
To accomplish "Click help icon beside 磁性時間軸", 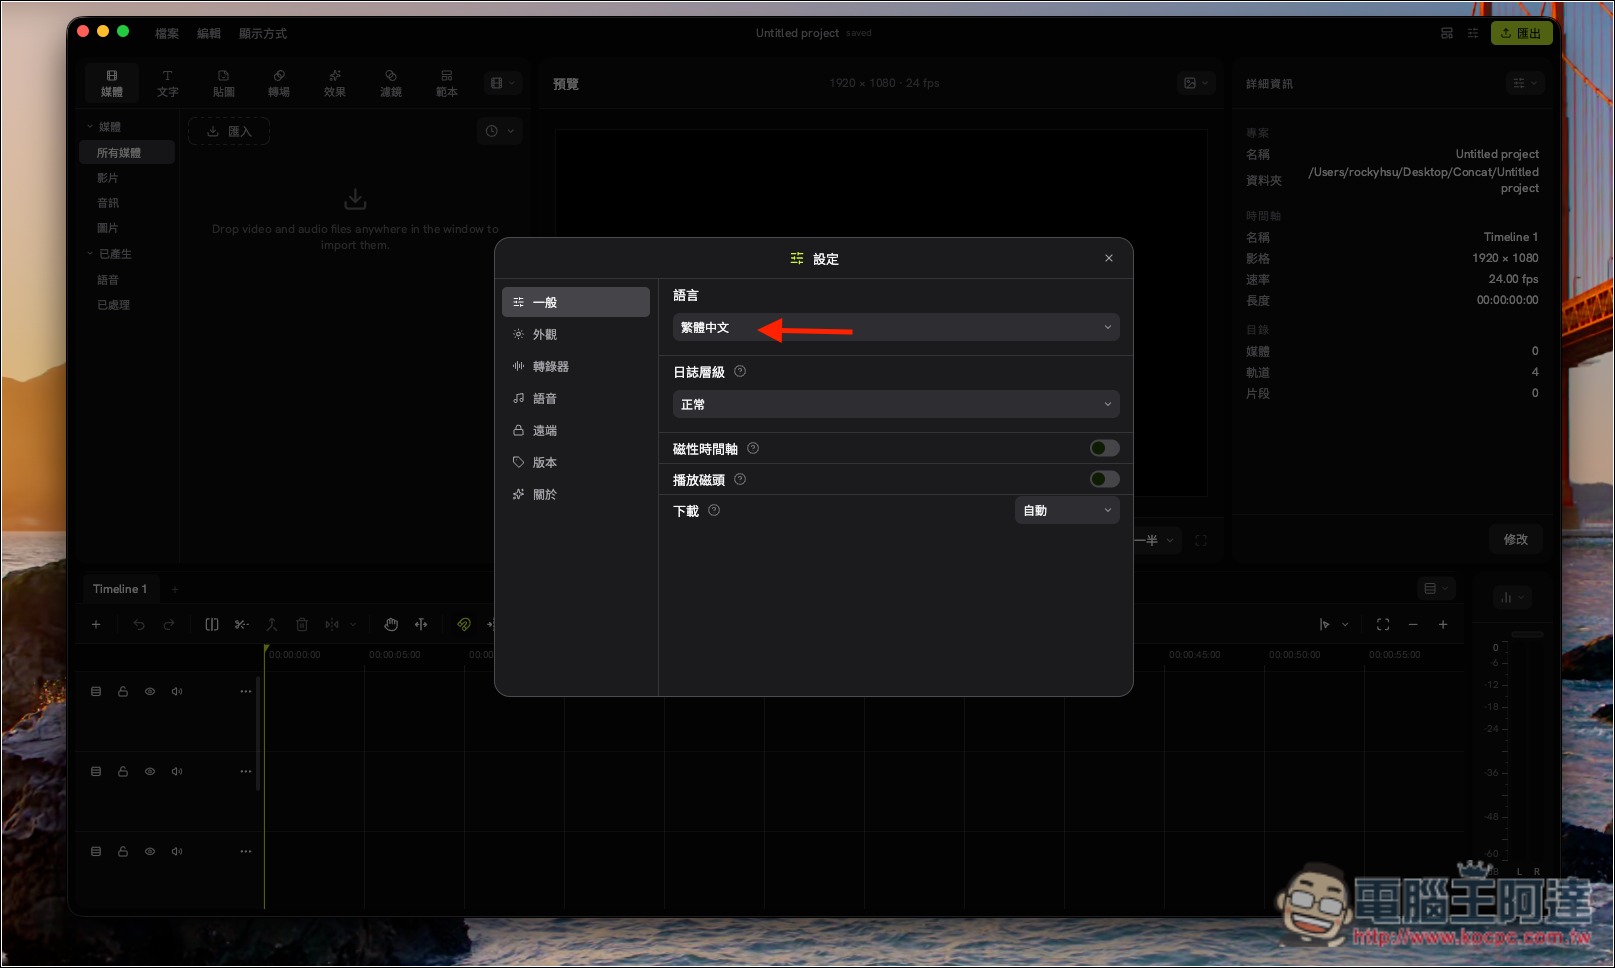I will [753, 448].
